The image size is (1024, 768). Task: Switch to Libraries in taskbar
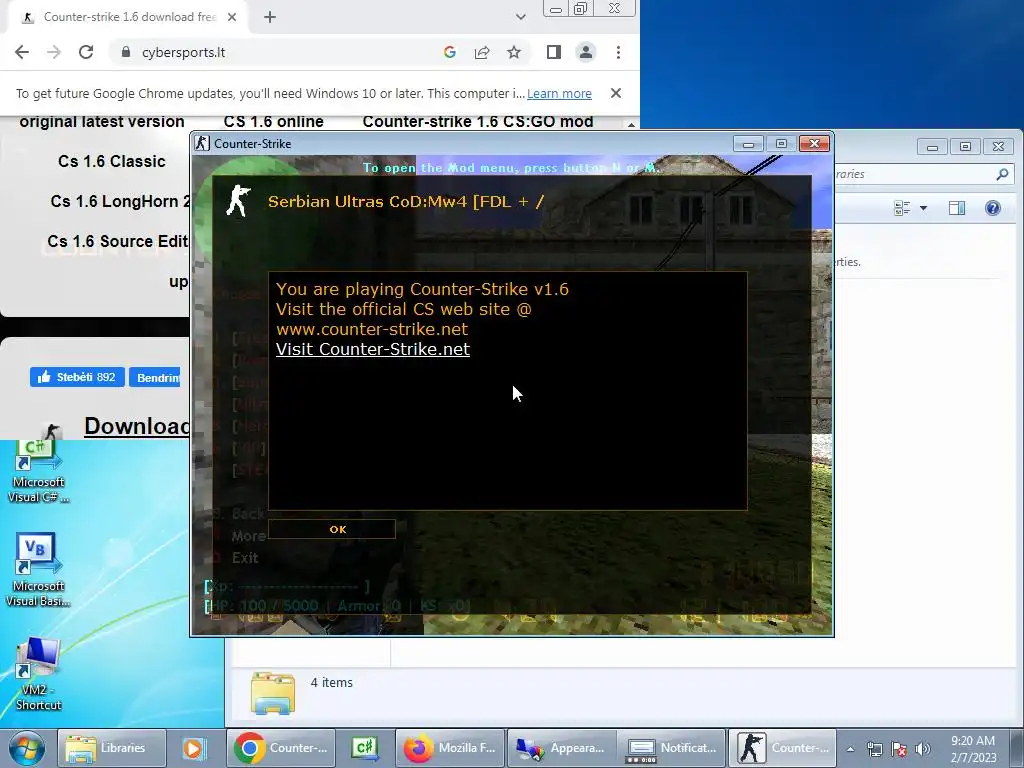tap(111, 748)
